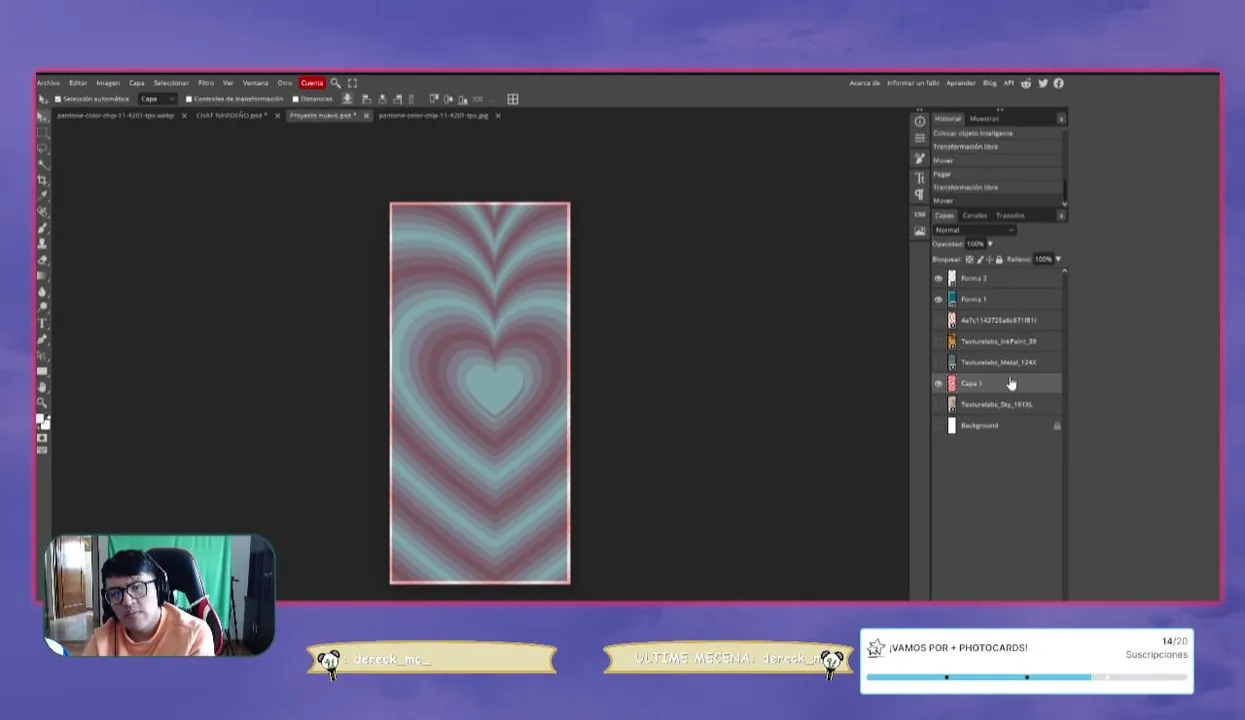Open the Filtro menu
Viewport: 1245px width, 720px height.
(206, 83)
